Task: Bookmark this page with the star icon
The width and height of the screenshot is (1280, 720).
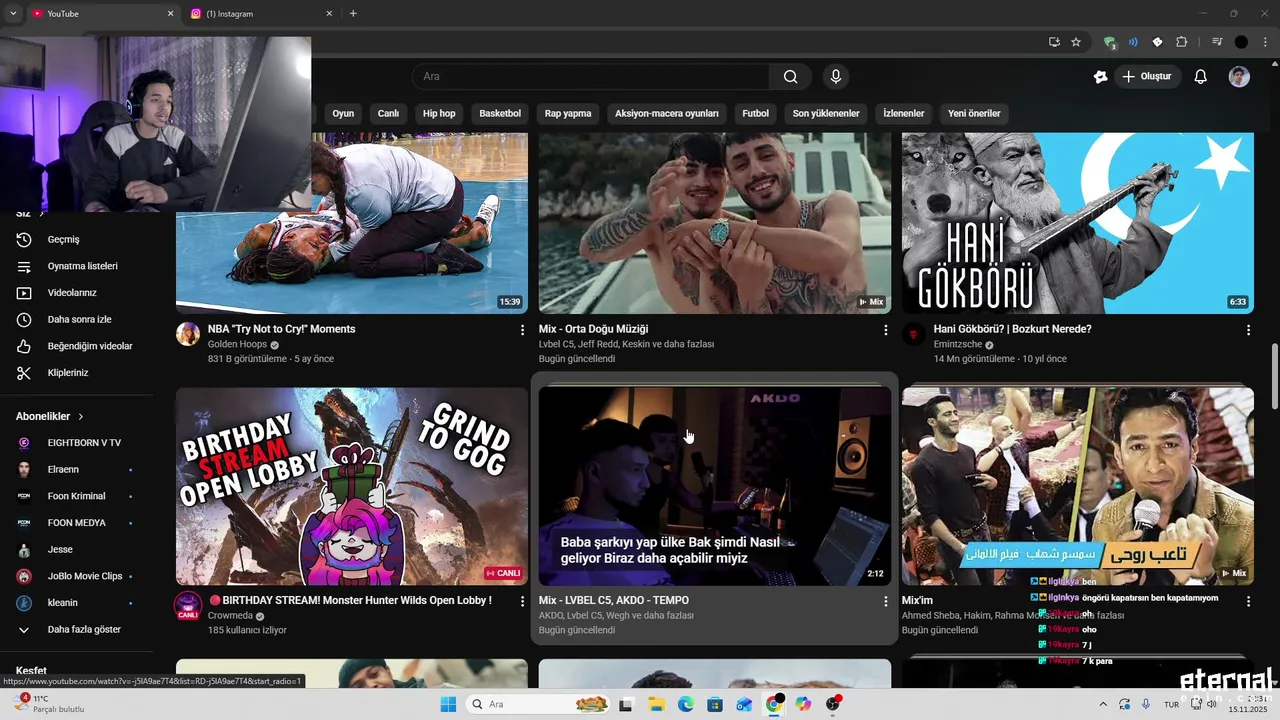Action: pos(1076,42)
